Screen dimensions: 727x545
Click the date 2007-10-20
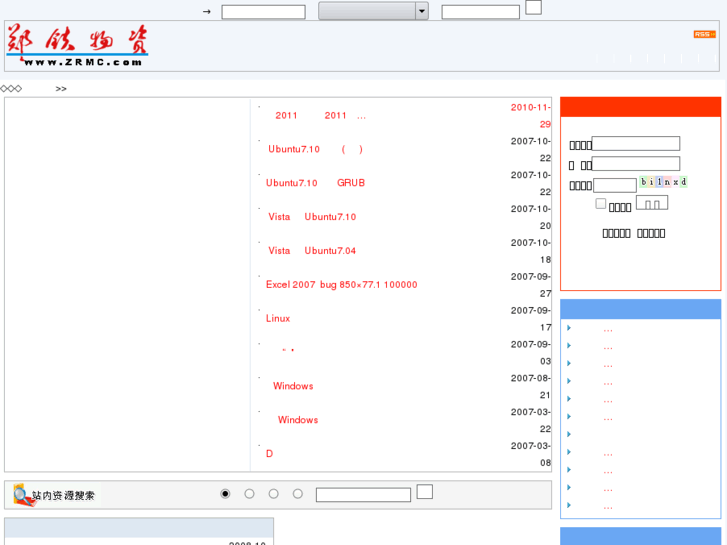[531, 217]
